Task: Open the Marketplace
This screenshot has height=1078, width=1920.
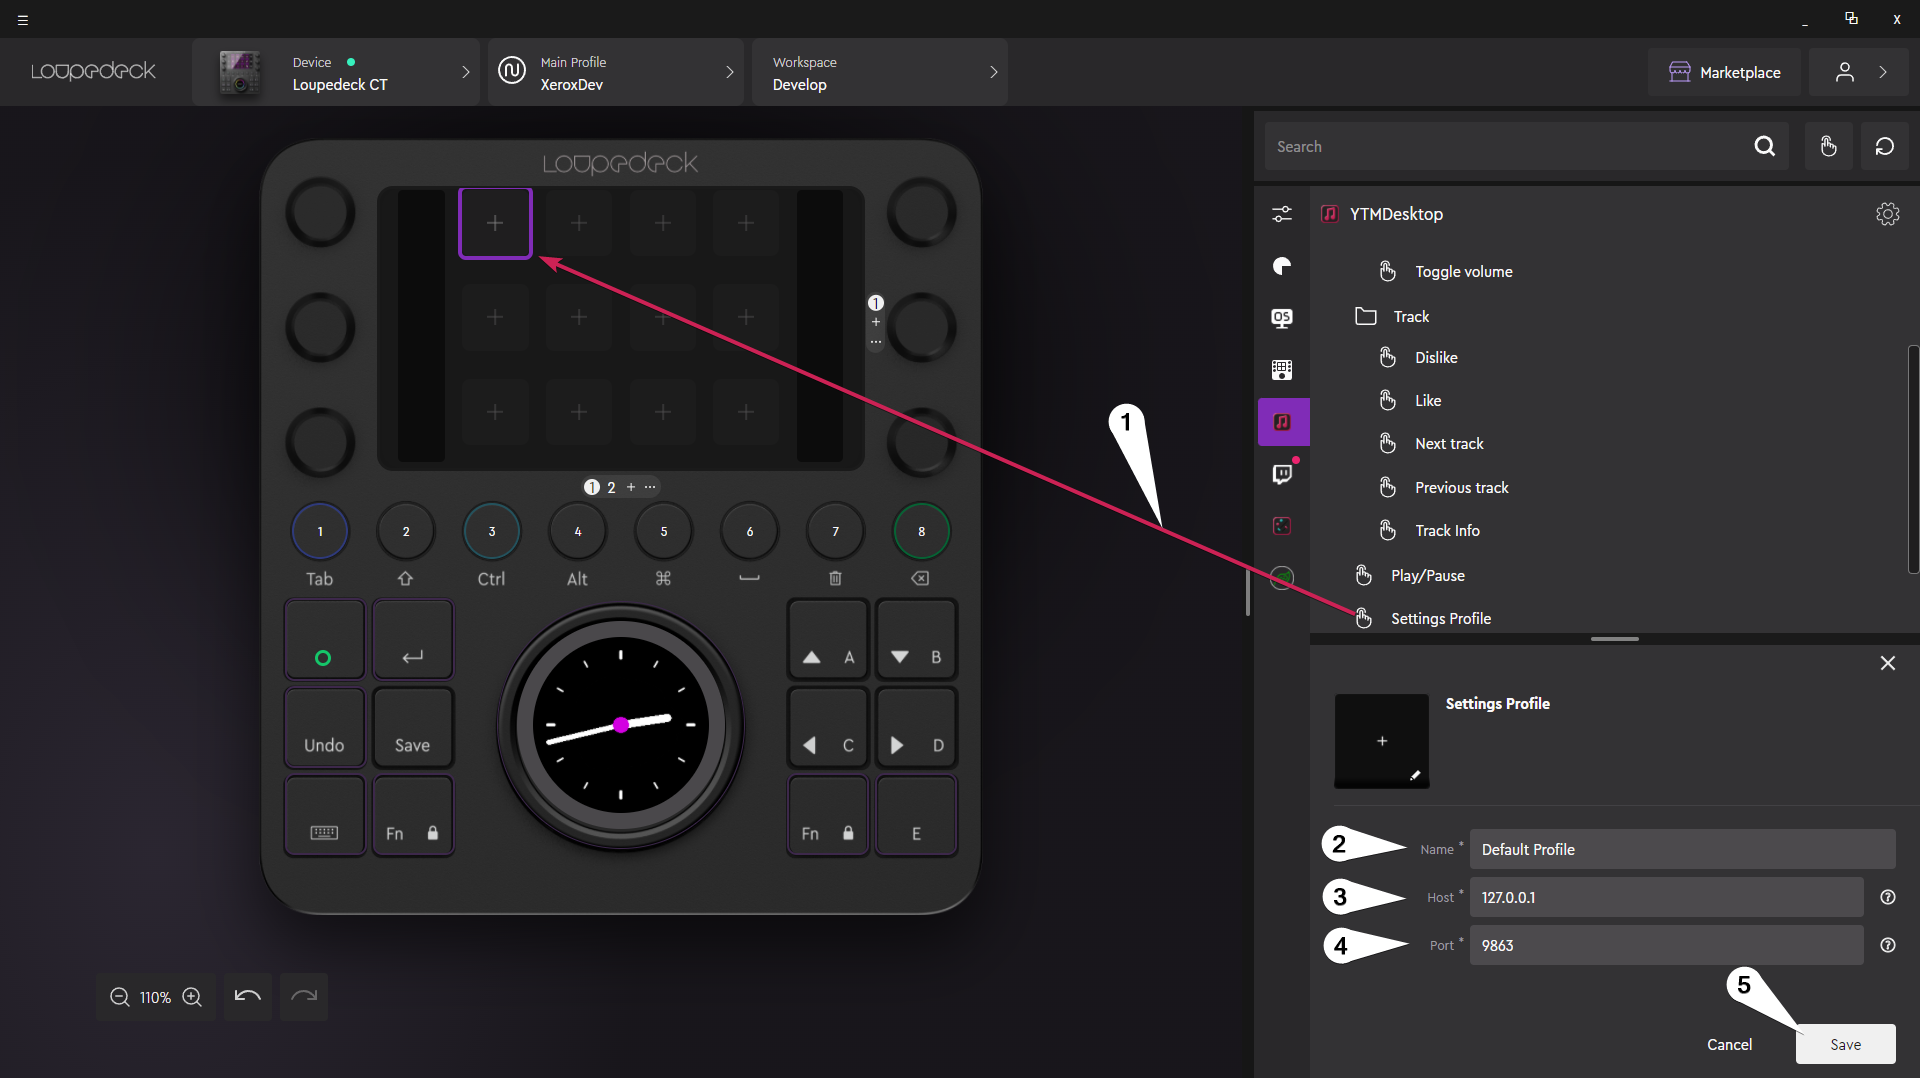Action: (x=1724, y=72)
